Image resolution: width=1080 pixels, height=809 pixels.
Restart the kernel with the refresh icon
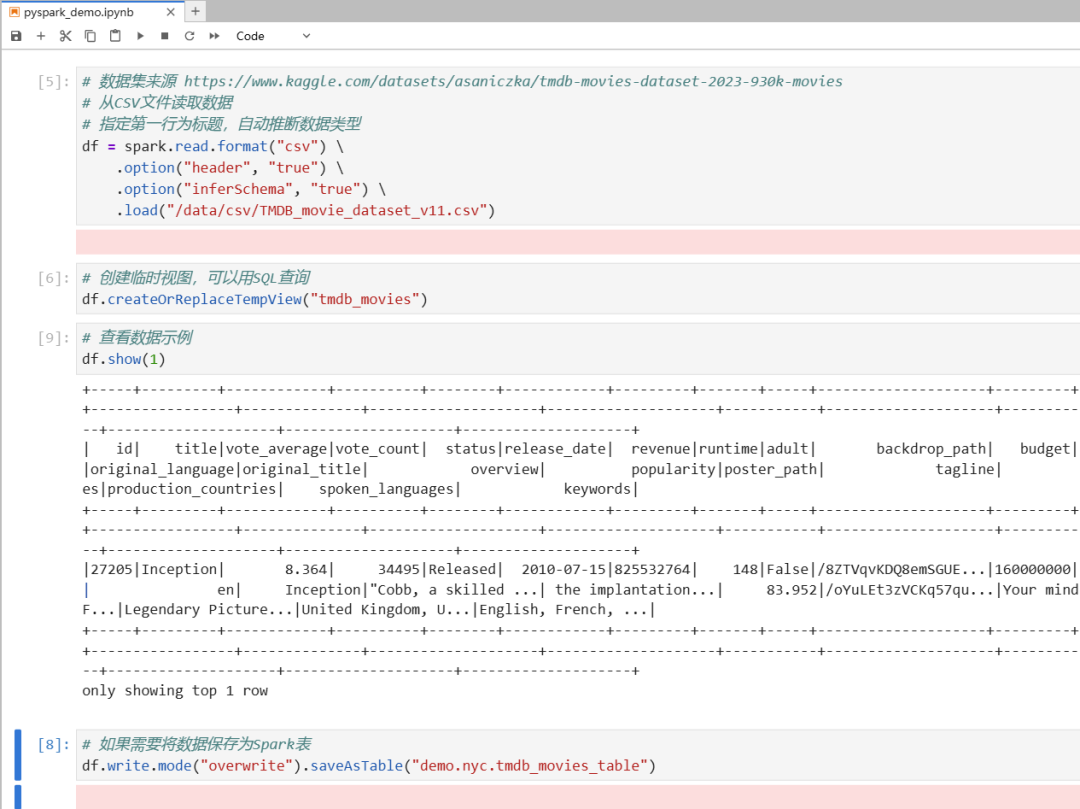[x=189, y=36]
